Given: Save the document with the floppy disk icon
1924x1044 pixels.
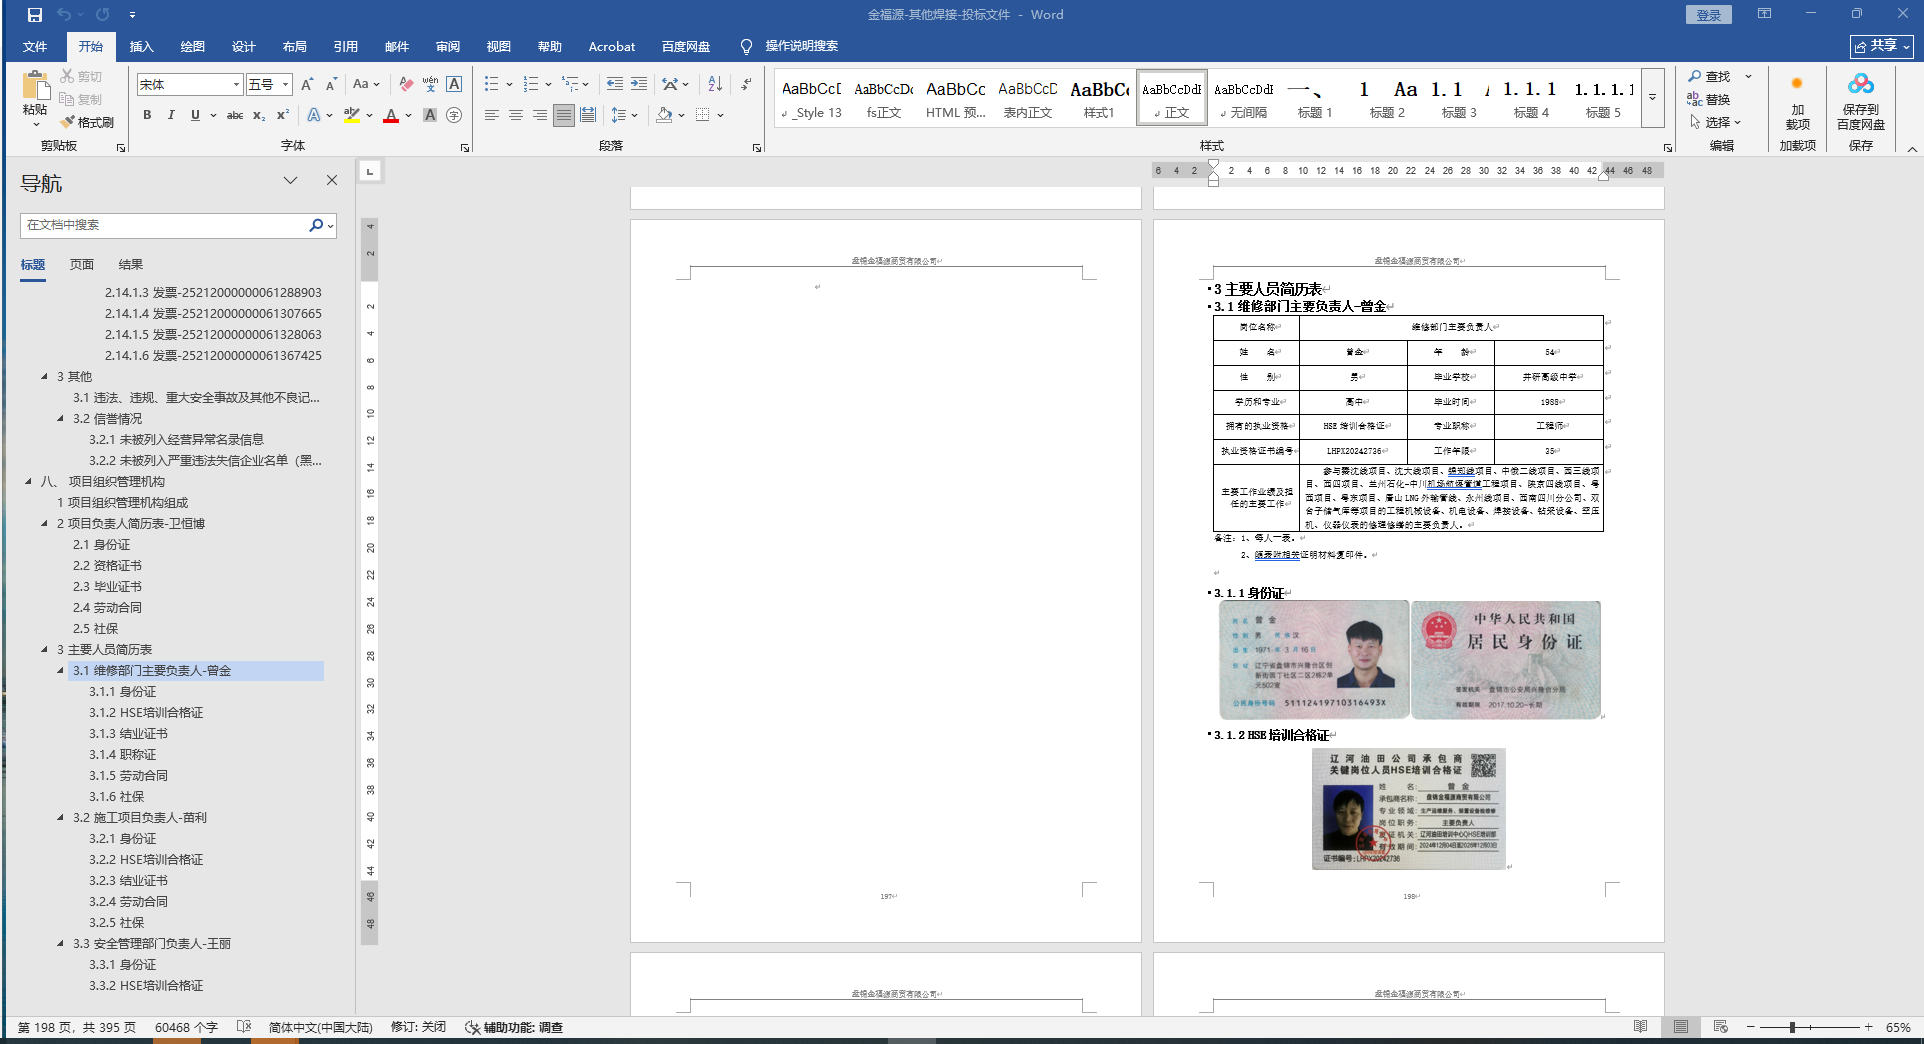Looking at the screenshot, I should (x=35, y=15).
